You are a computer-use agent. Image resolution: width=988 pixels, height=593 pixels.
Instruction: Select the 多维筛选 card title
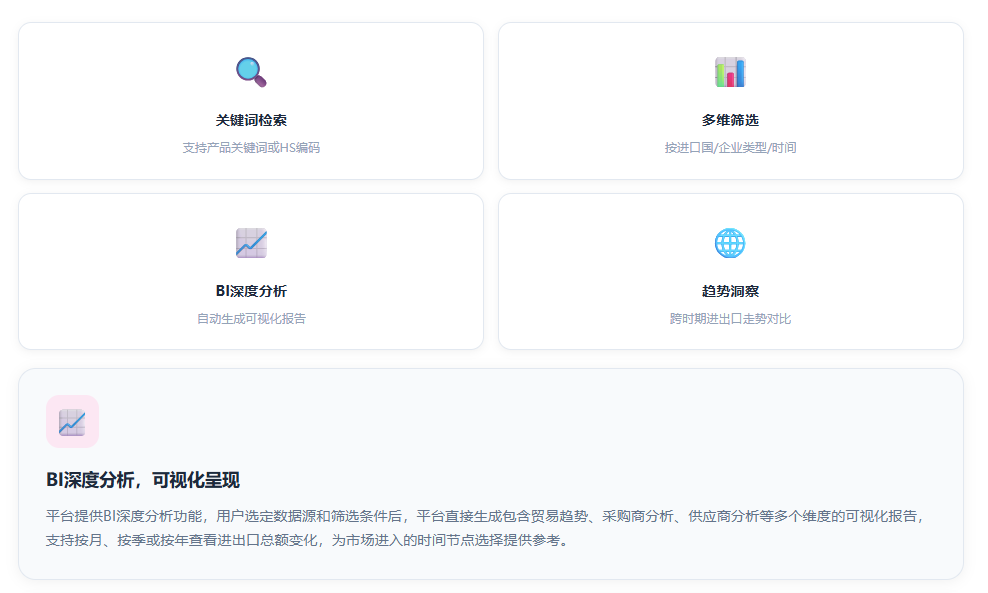pyautogui.click(x=730, y=120)
